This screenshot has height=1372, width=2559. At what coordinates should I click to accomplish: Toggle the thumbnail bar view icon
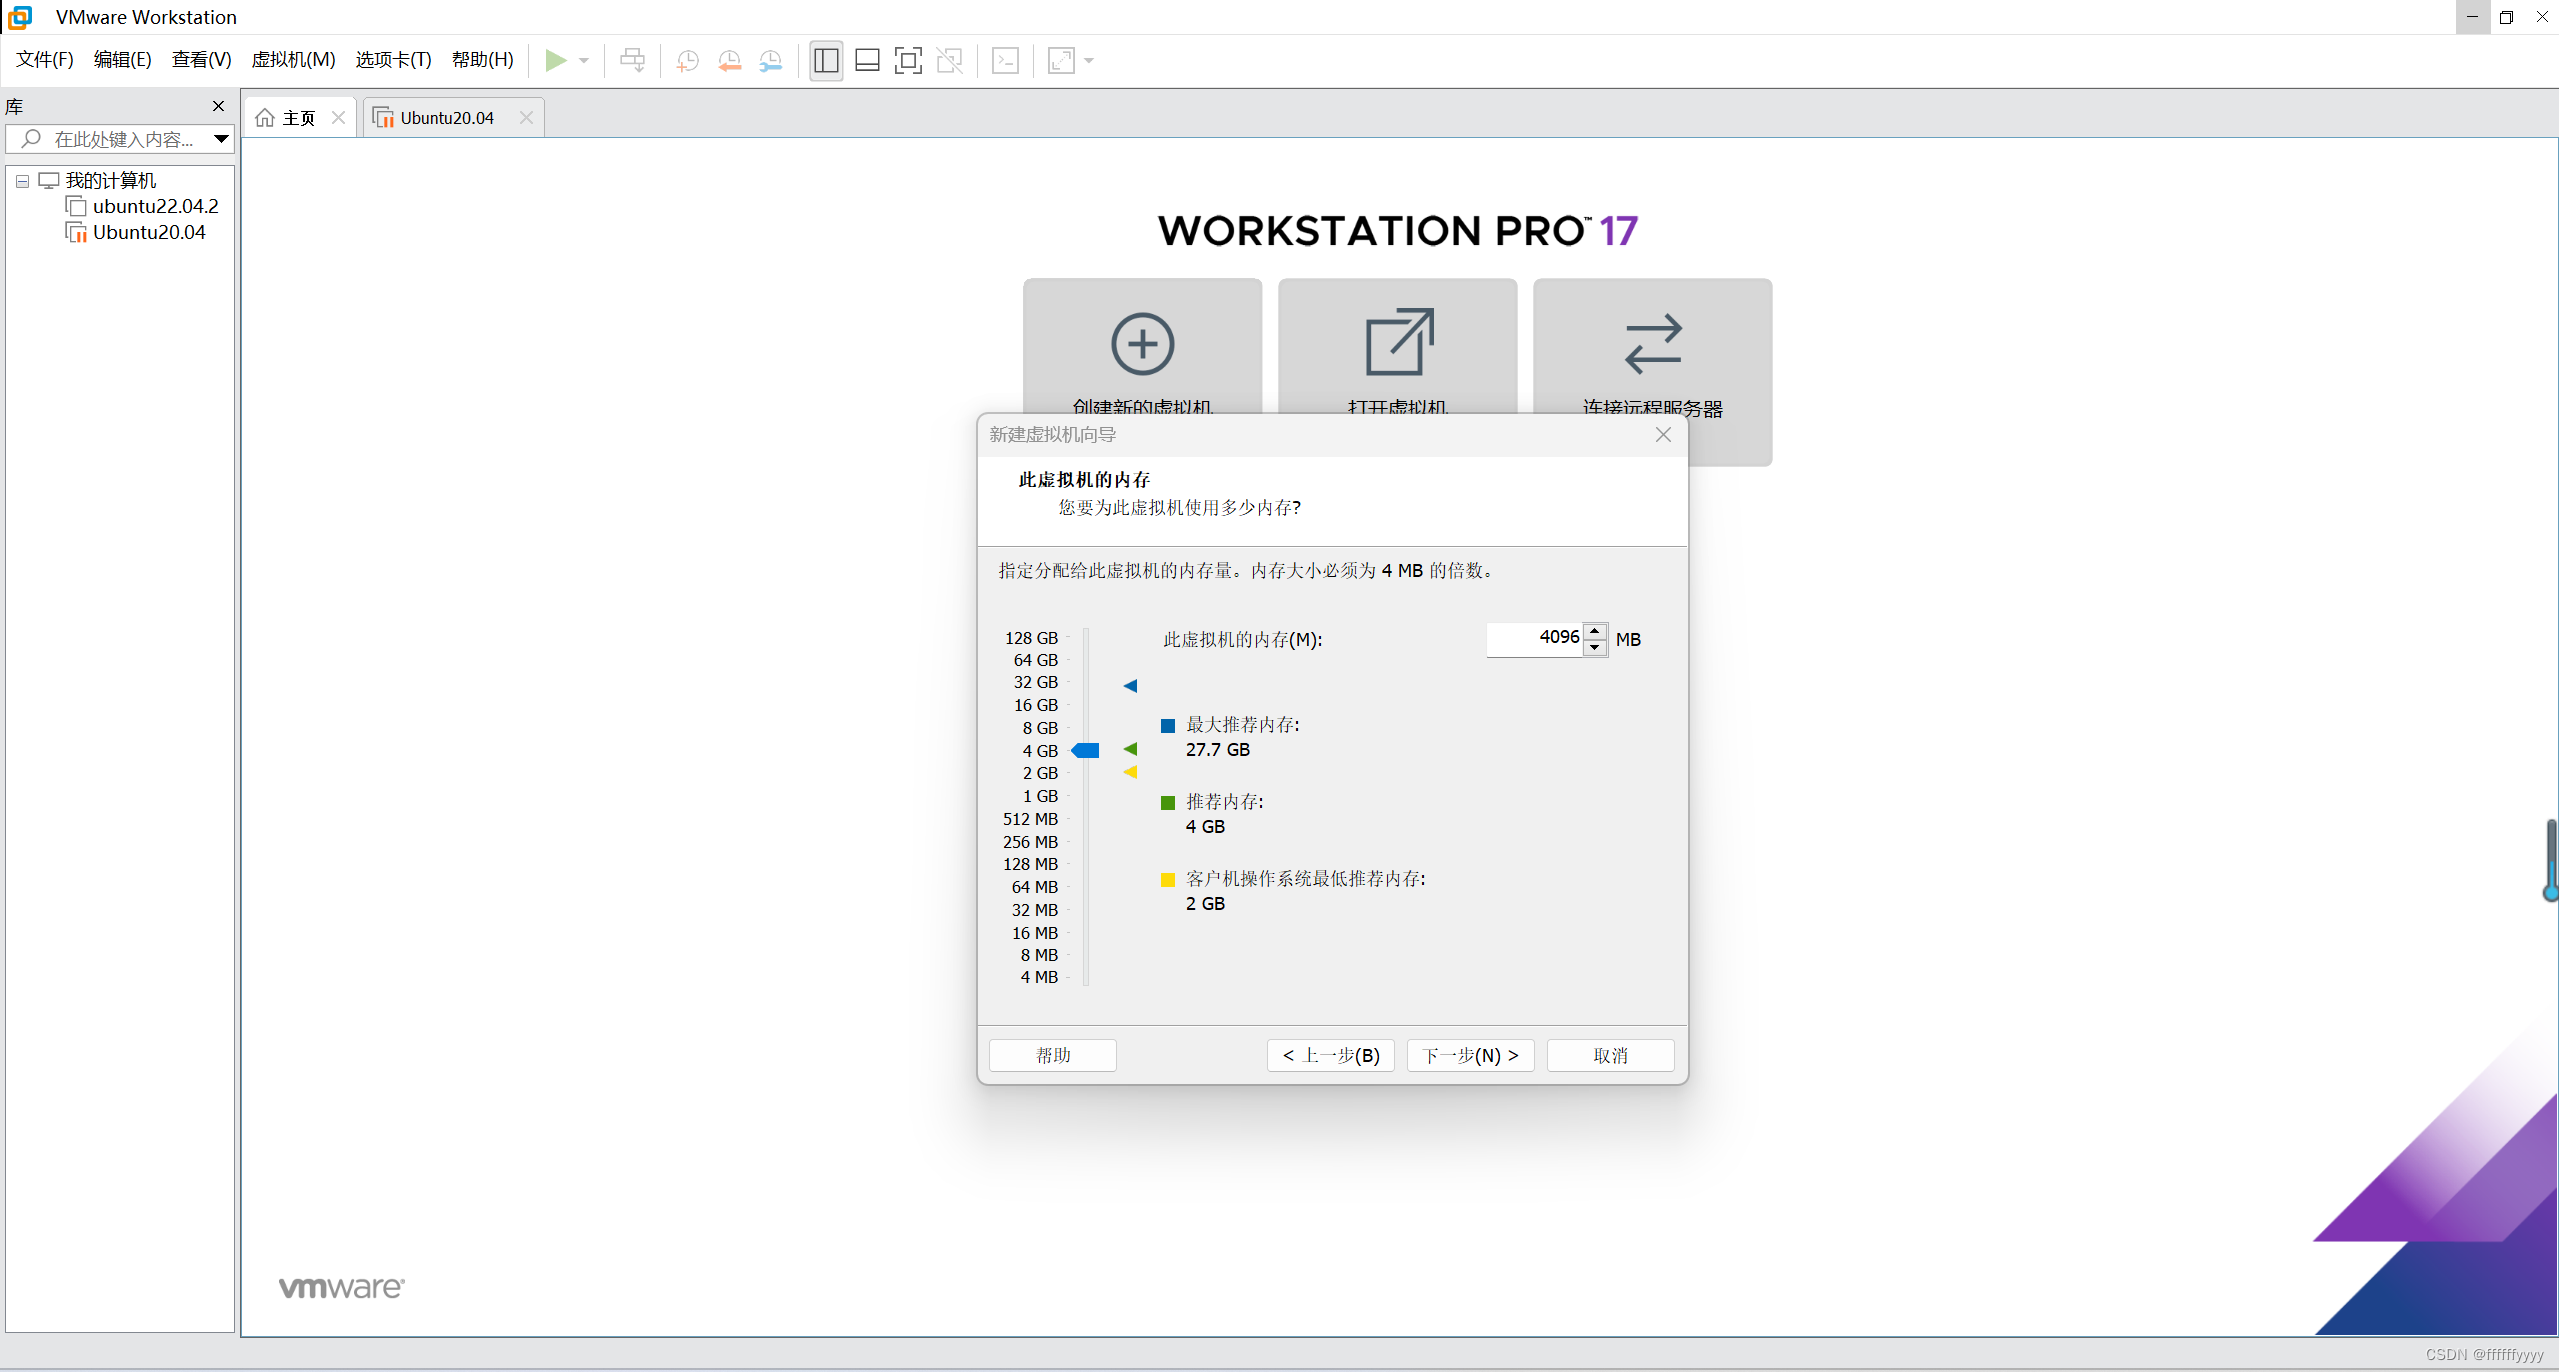click(867, 61)
